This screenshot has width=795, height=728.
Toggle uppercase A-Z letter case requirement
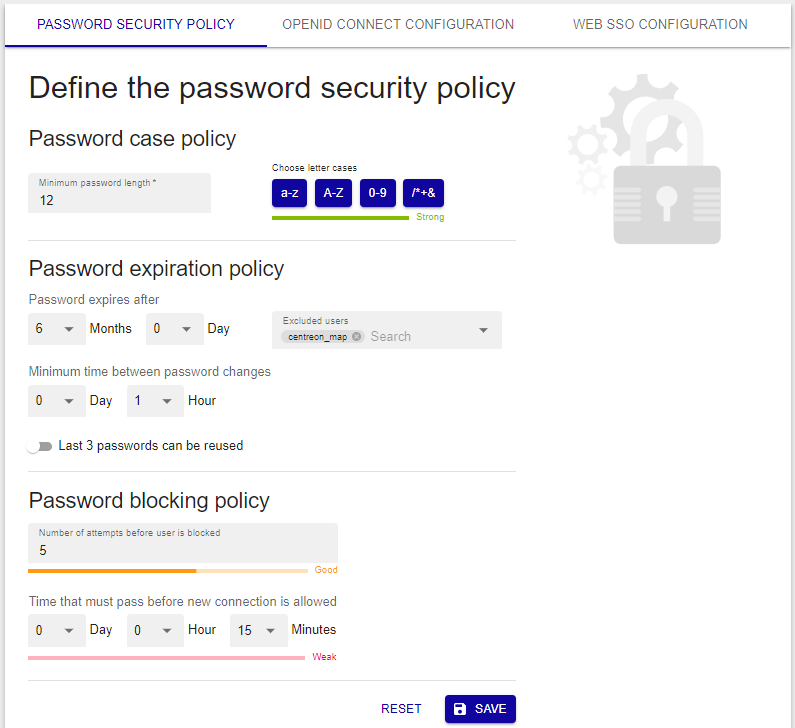pyautogui.click(x=333, y=193)
